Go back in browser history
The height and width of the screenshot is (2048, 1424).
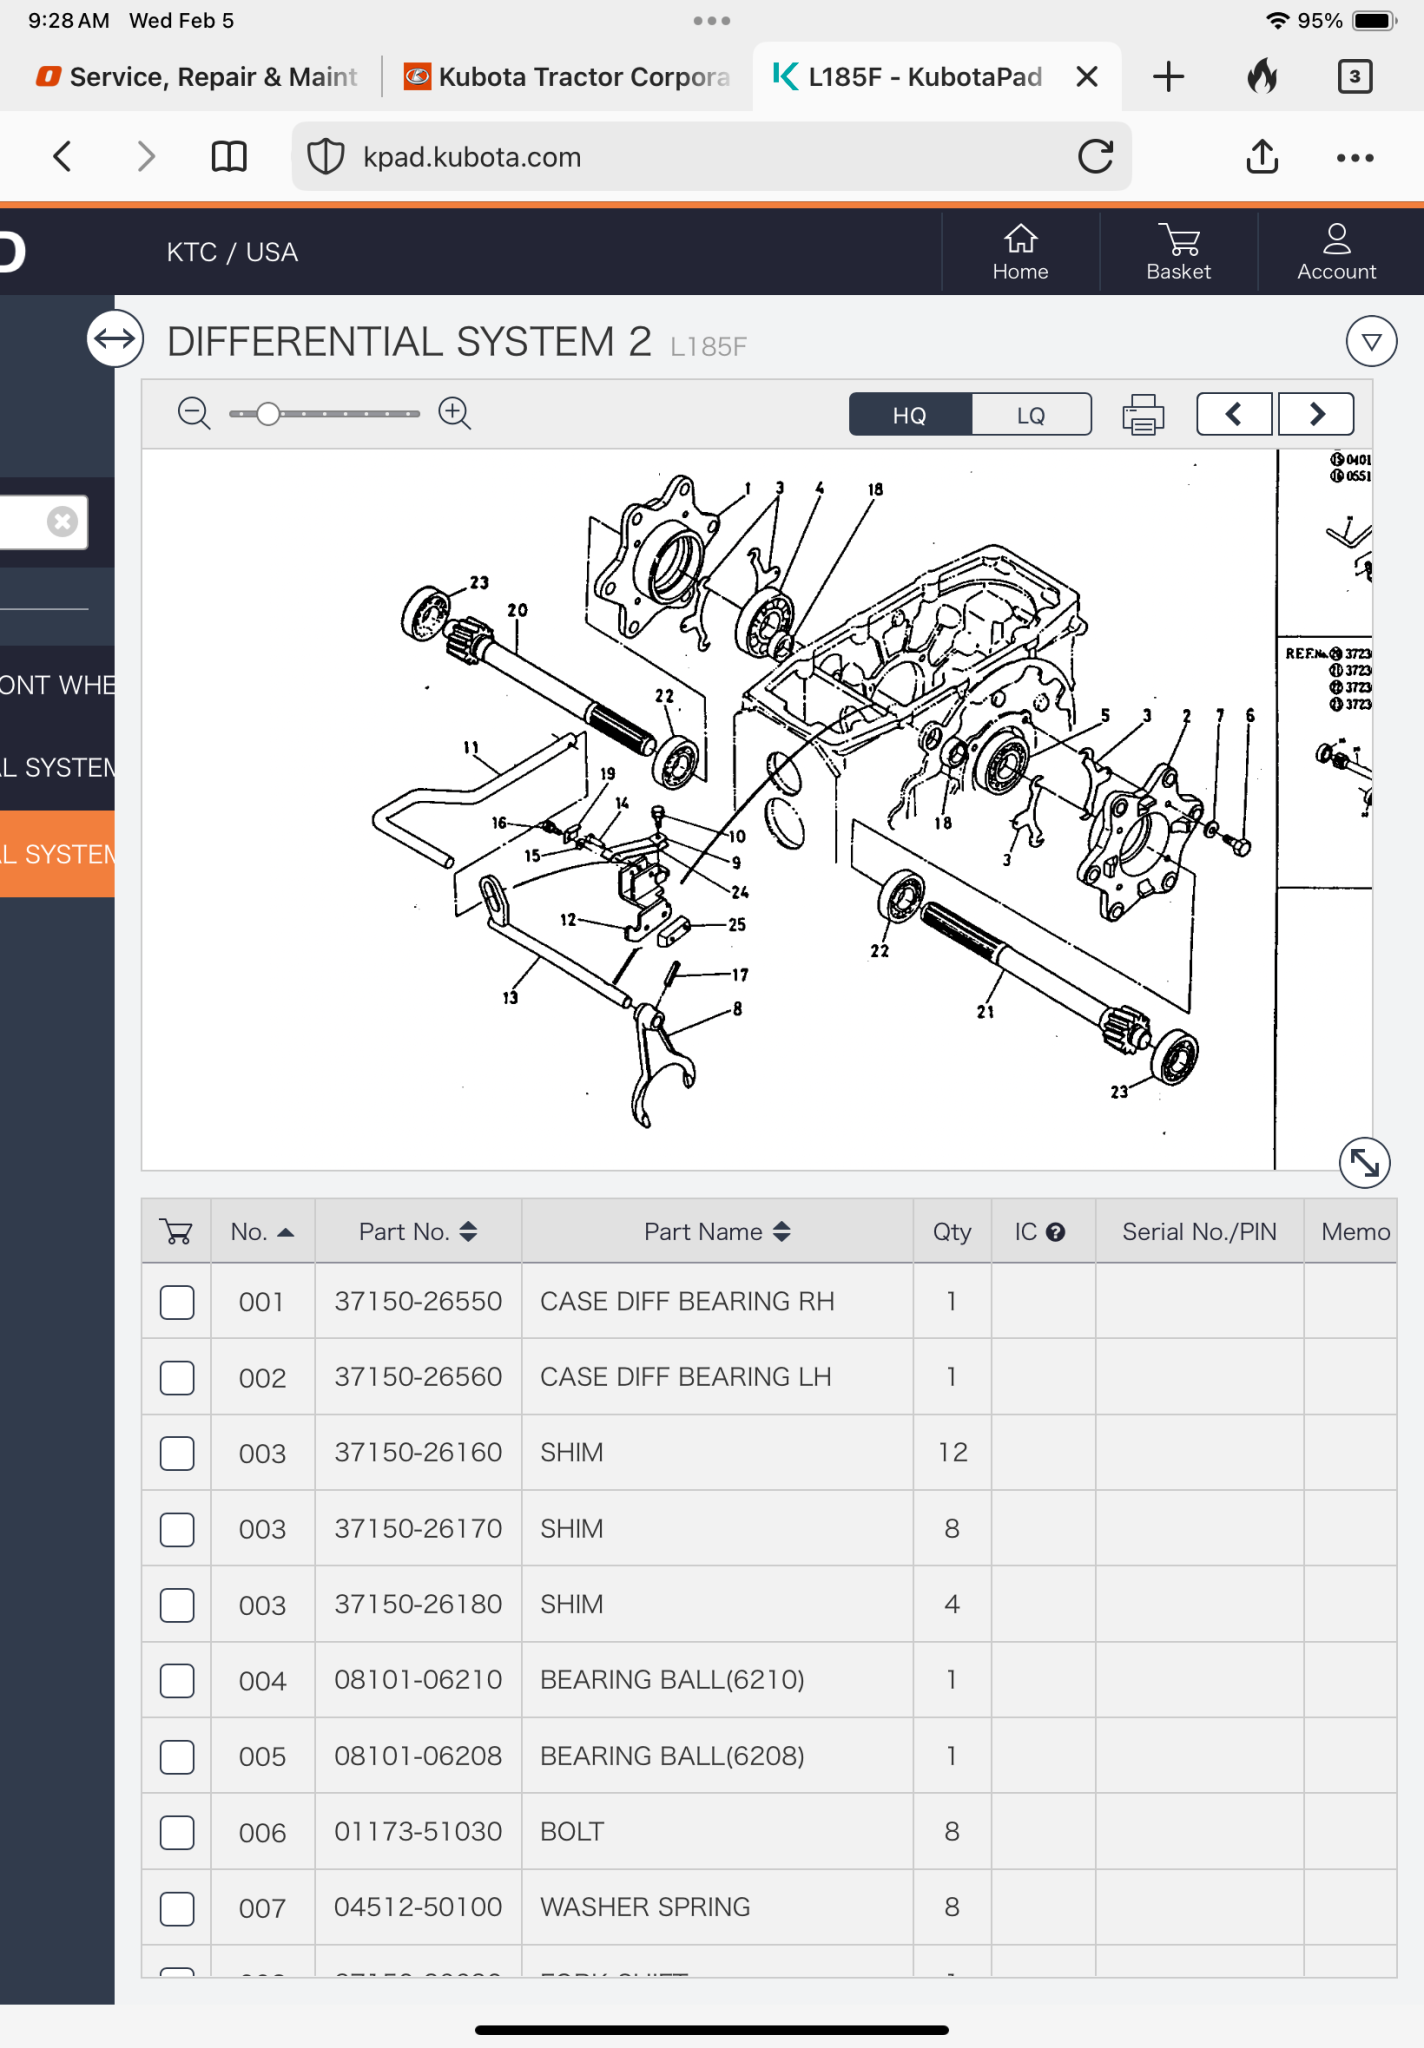click(x=62, y=156)
